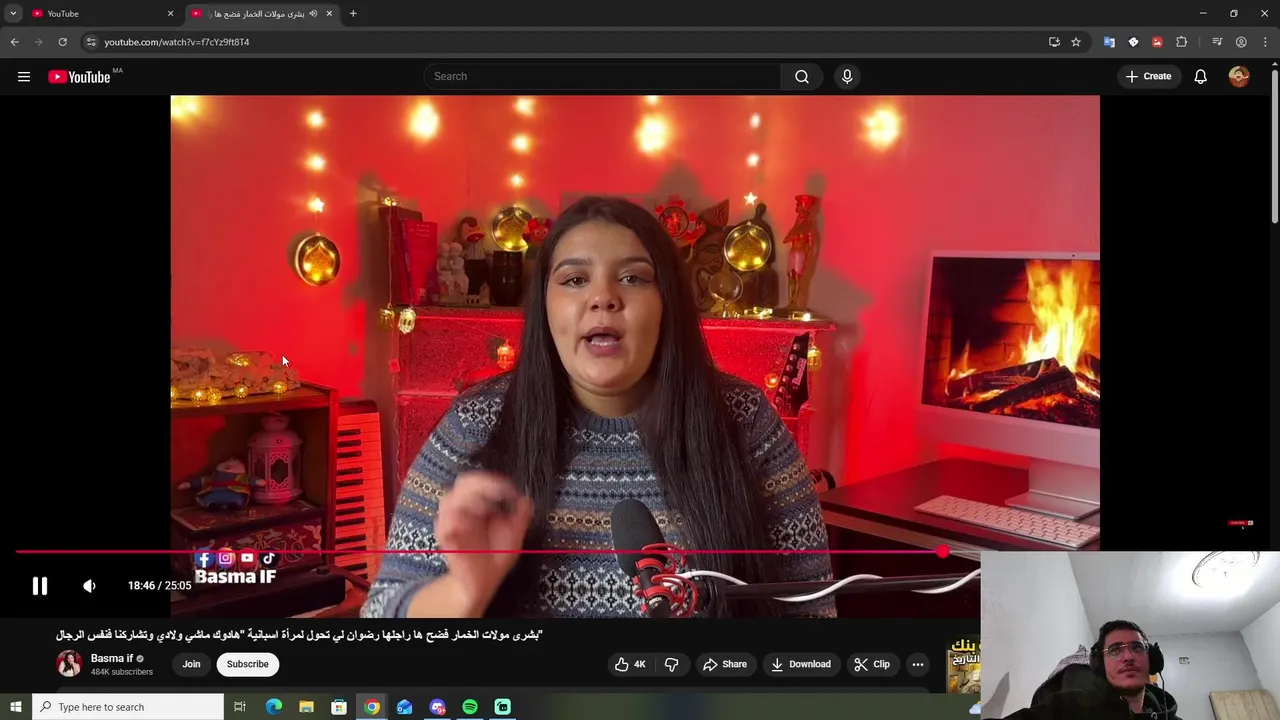Open the Basma if channel name link

click(112, 658)
